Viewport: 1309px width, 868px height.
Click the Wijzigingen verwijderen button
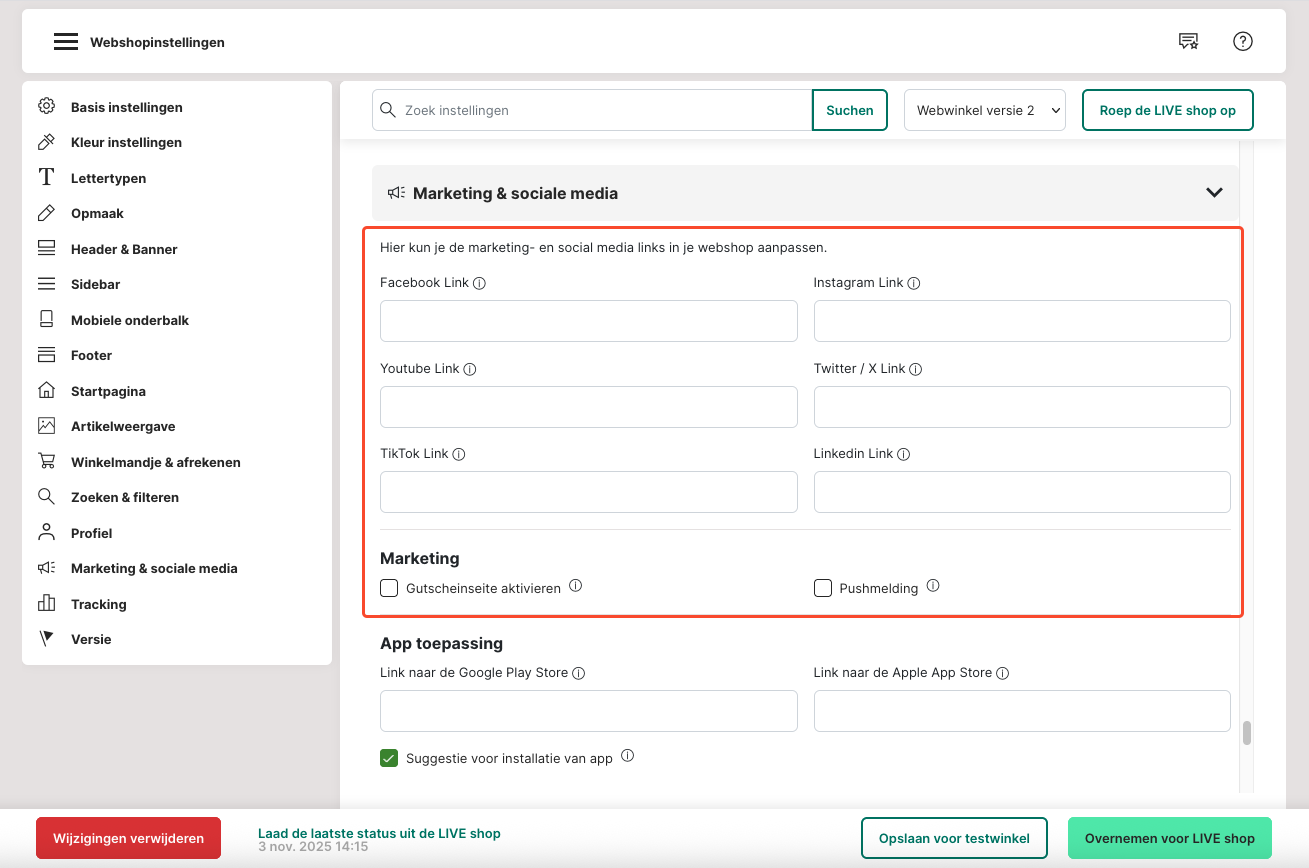128,838
